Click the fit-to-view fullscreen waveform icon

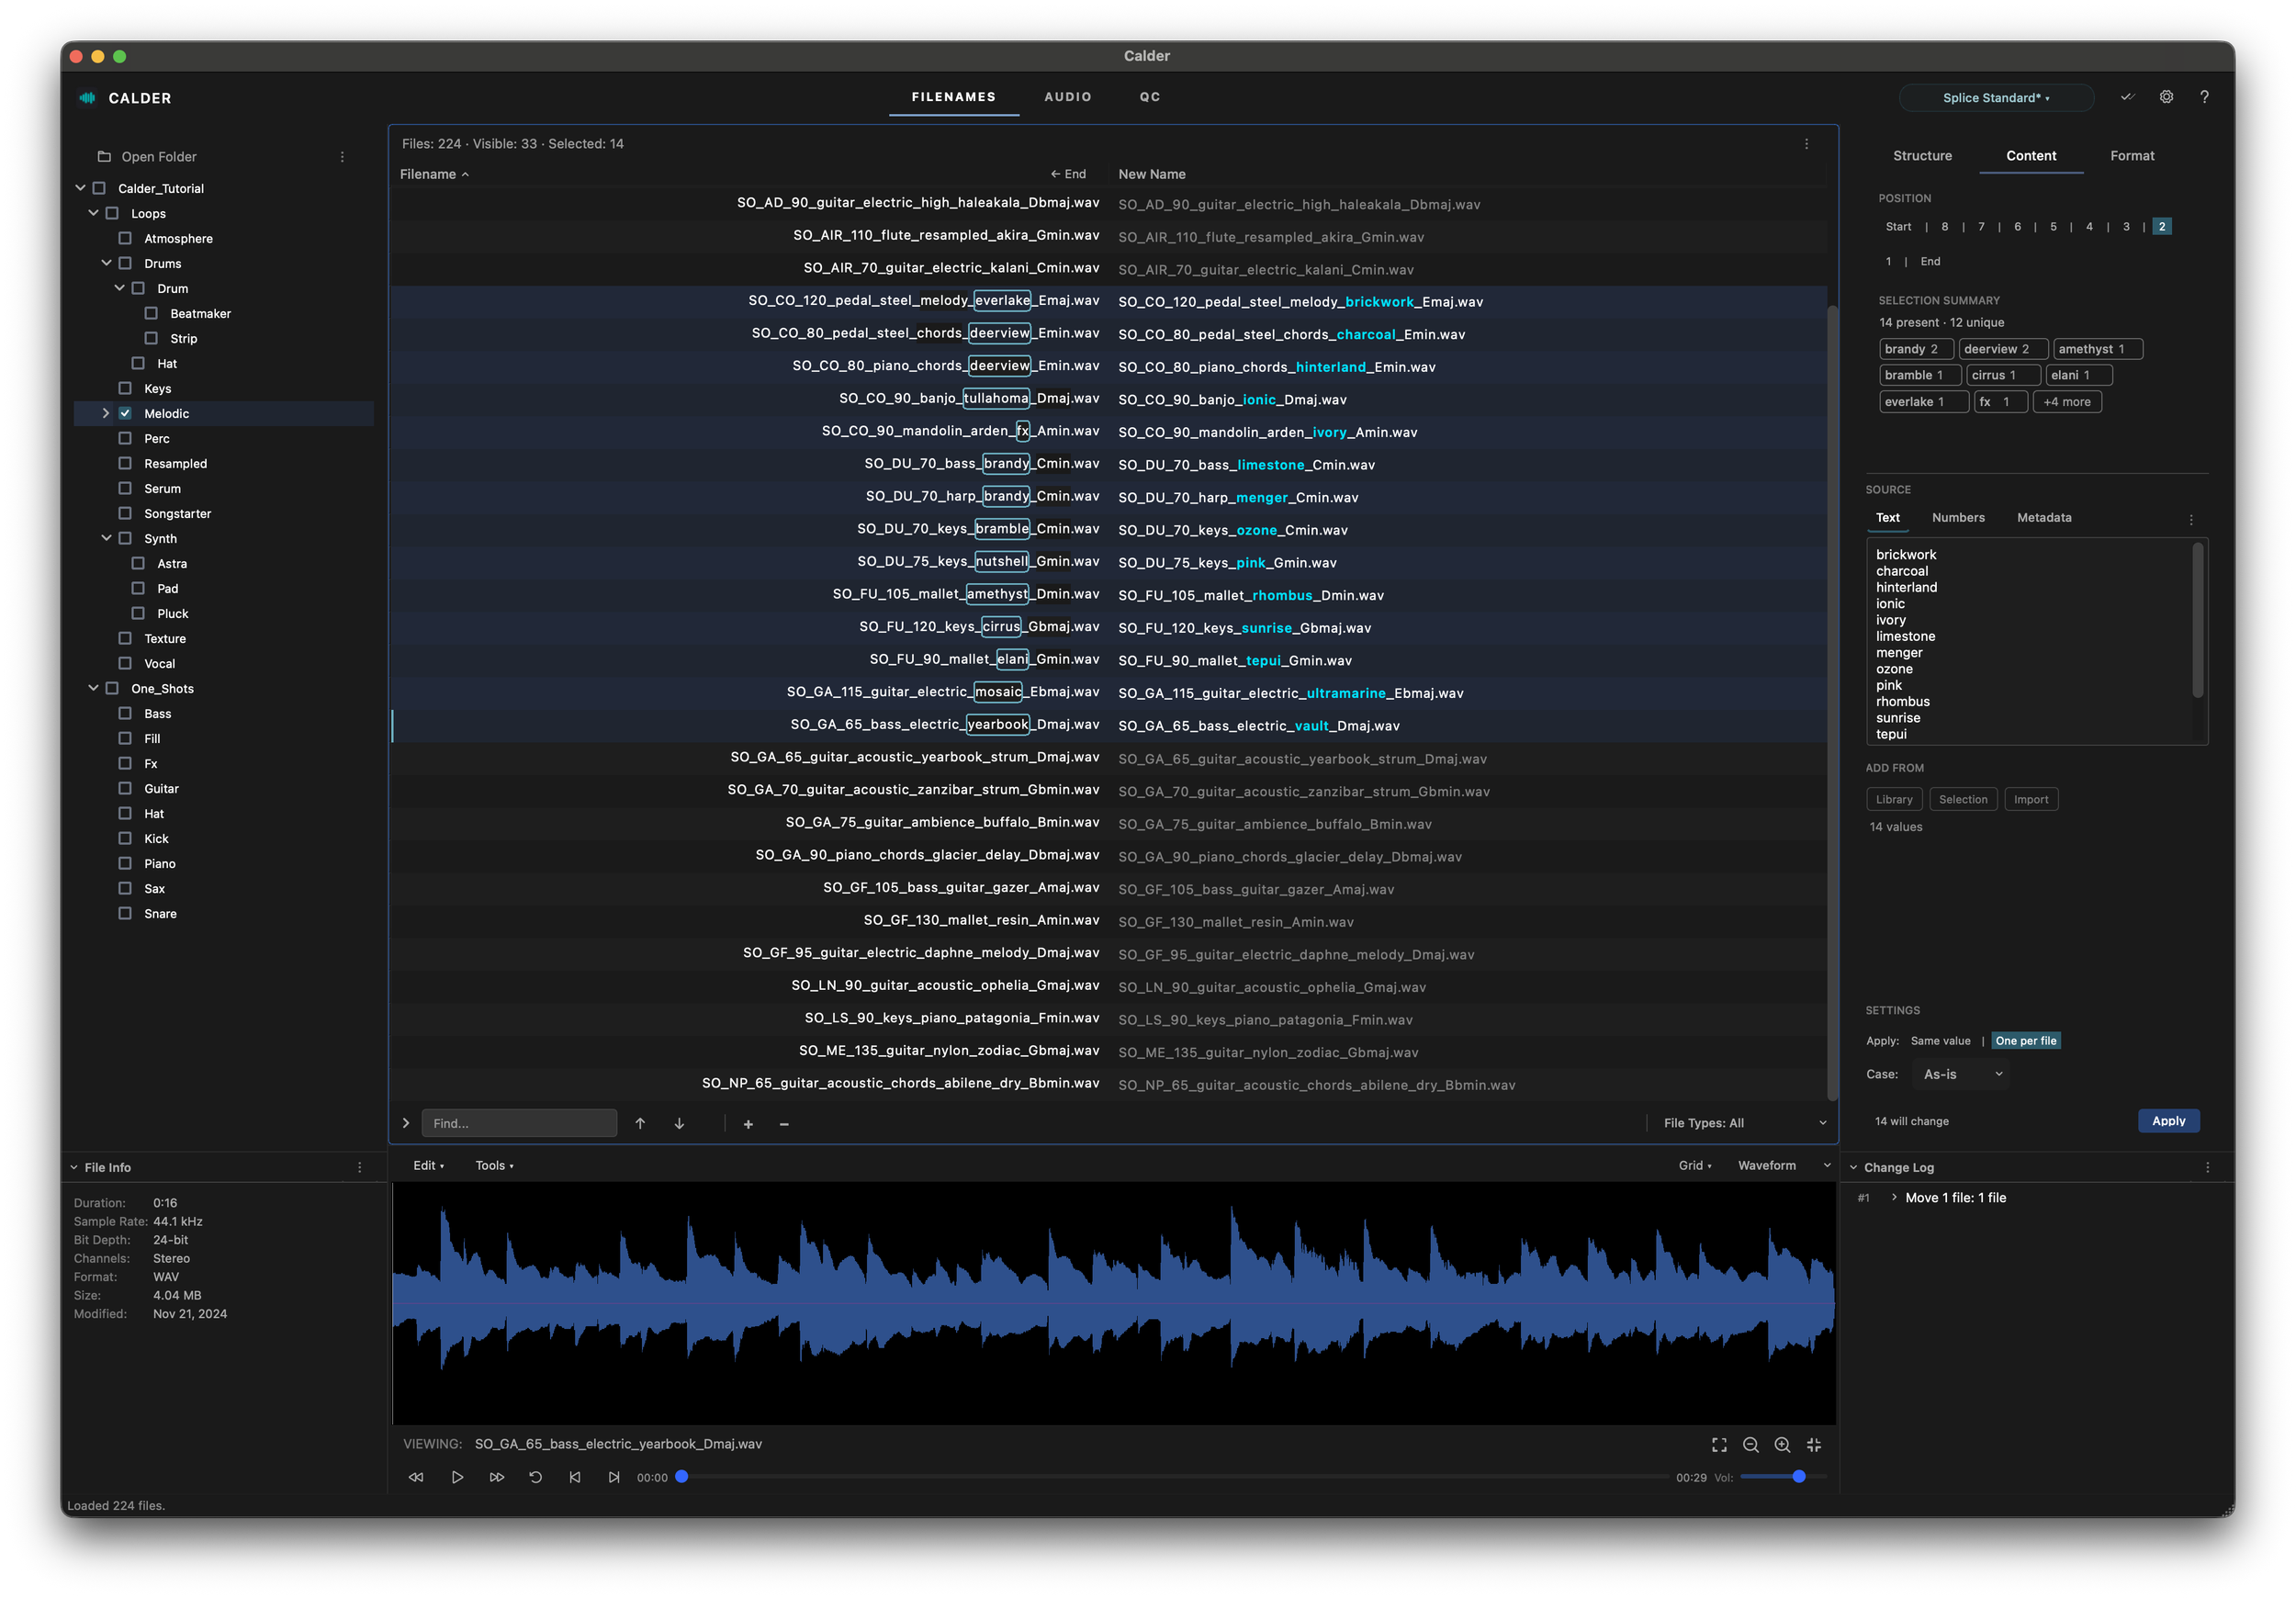click(1719, 1445)
